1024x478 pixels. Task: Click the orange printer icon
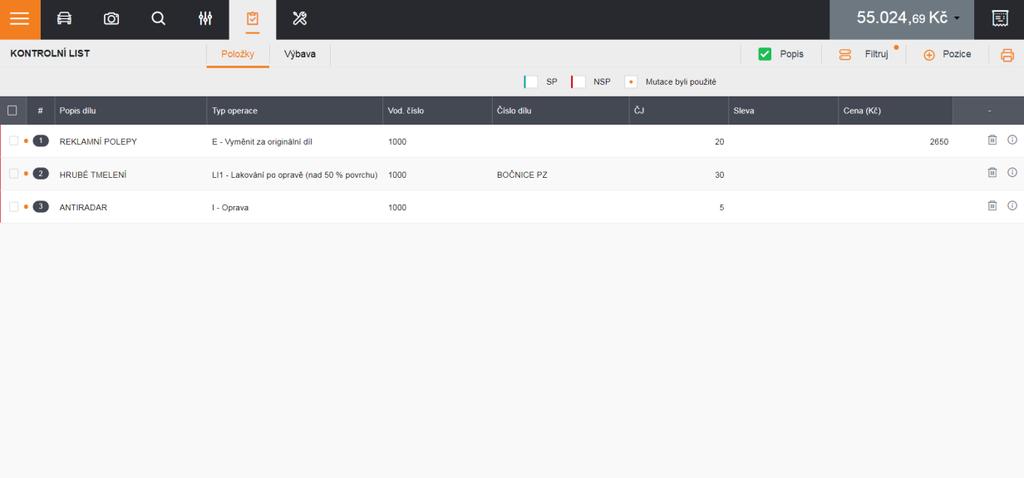tap(1007, 56)
